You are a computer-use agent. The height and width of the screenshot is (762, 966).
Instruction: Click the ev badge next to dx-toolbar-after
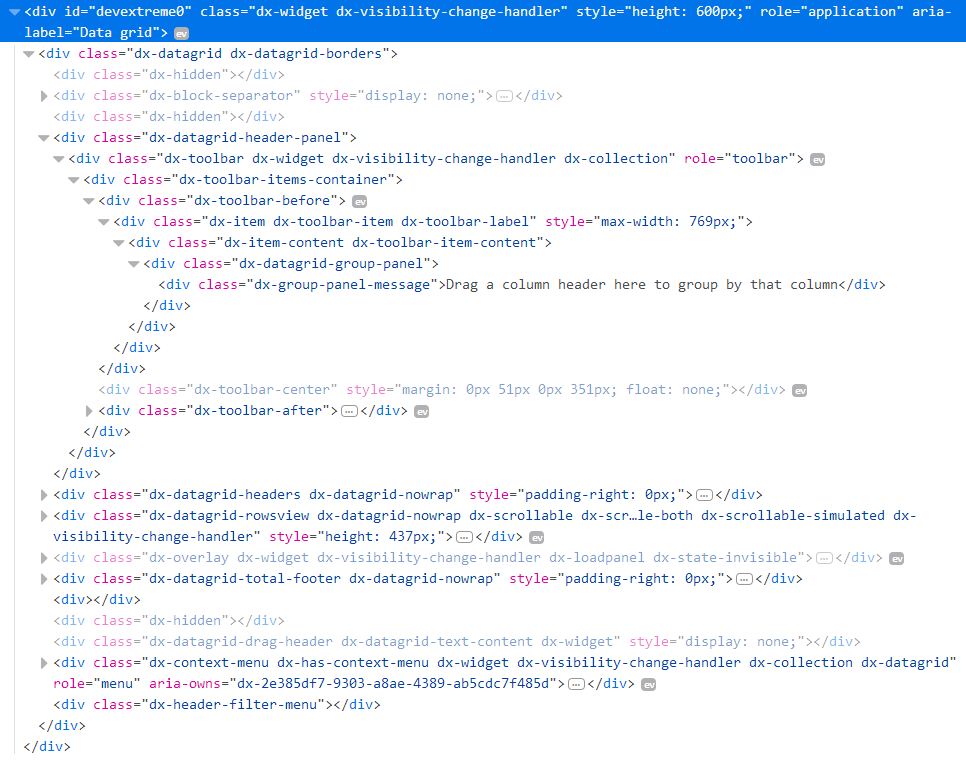pyautogui.click(x=422, y=412)
